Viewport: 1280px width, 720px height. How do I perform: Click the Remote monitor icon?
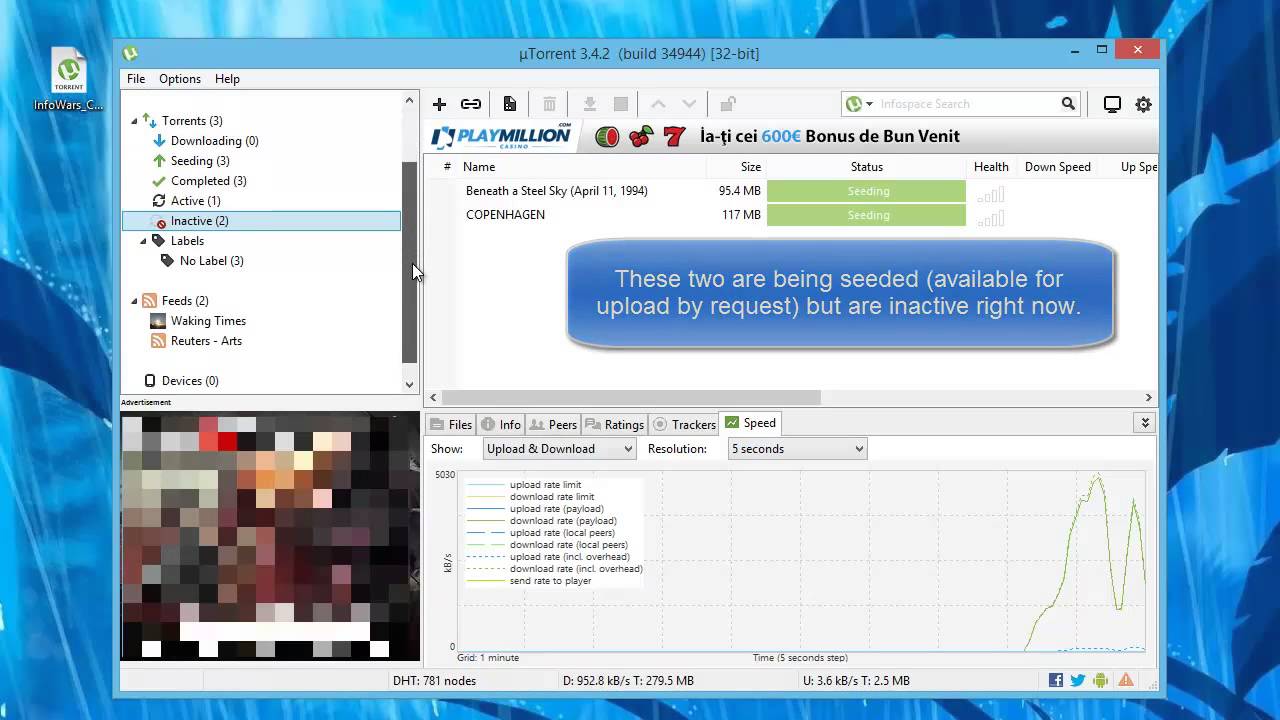pyautogui.click(x=1112, y=104)
